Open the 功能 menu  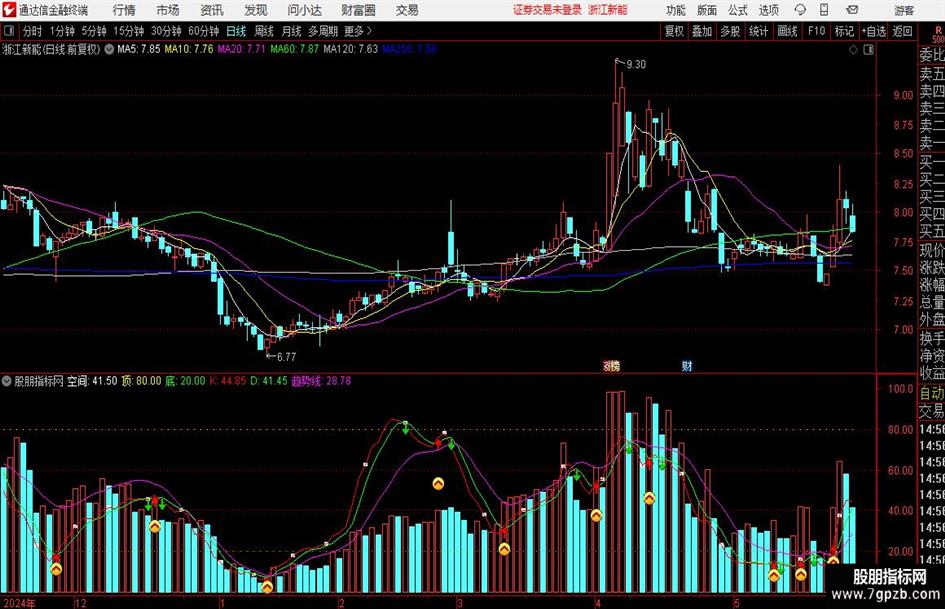[676, 10]
